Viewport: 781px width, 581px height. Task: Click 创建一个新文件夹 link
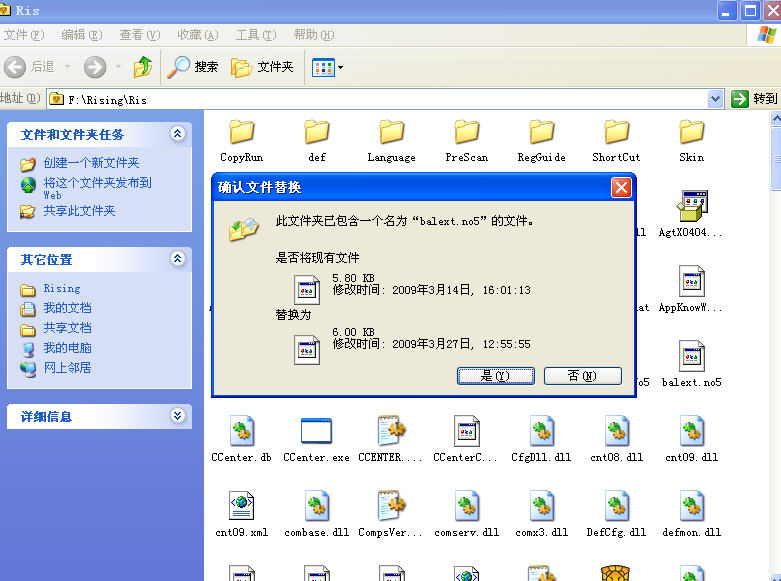click(x=91, y=163)
